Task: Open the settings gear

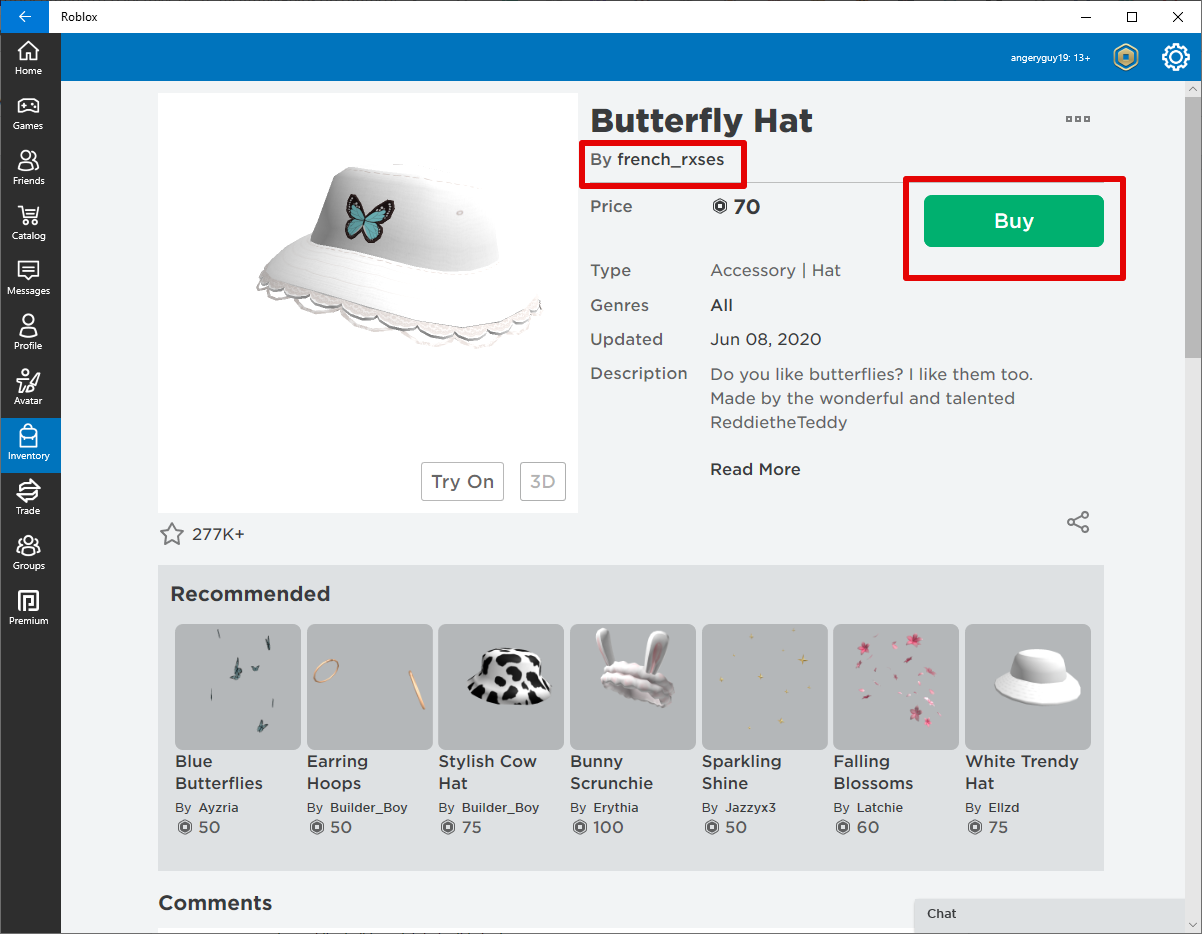Action: tap(1175, 58)
